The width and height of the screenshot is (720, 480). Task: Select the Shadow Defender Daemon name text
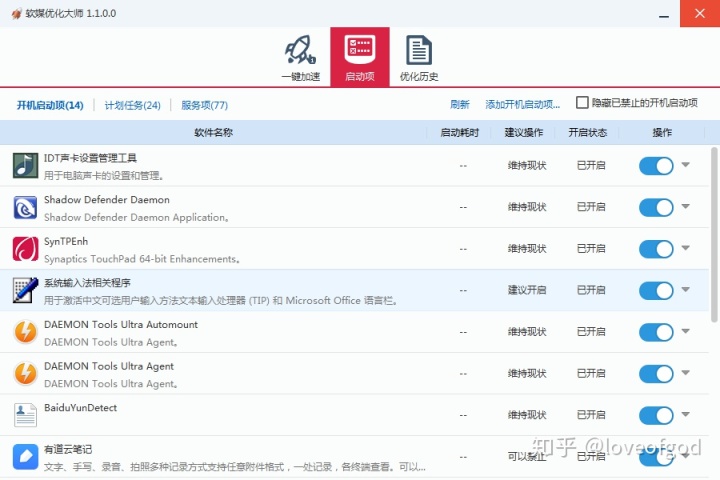coord(107,200)
